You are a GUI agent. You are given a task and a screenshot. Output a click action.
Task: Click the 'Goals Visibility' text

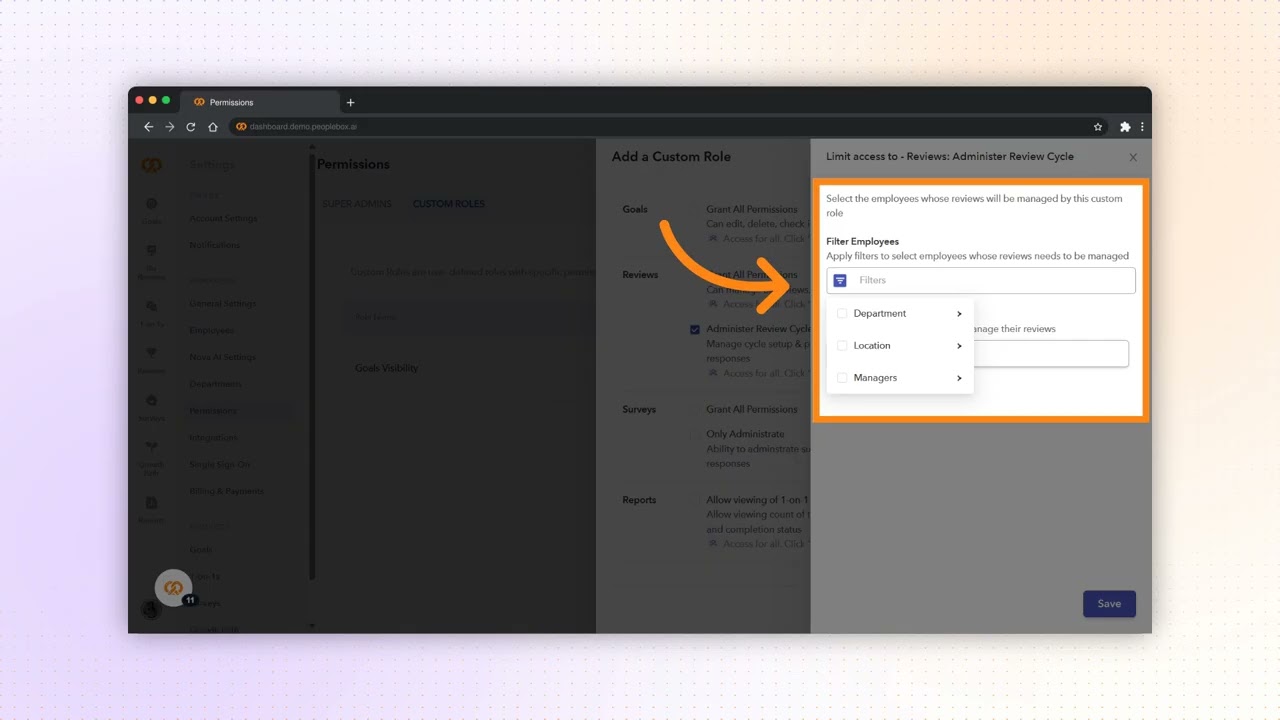386,368
